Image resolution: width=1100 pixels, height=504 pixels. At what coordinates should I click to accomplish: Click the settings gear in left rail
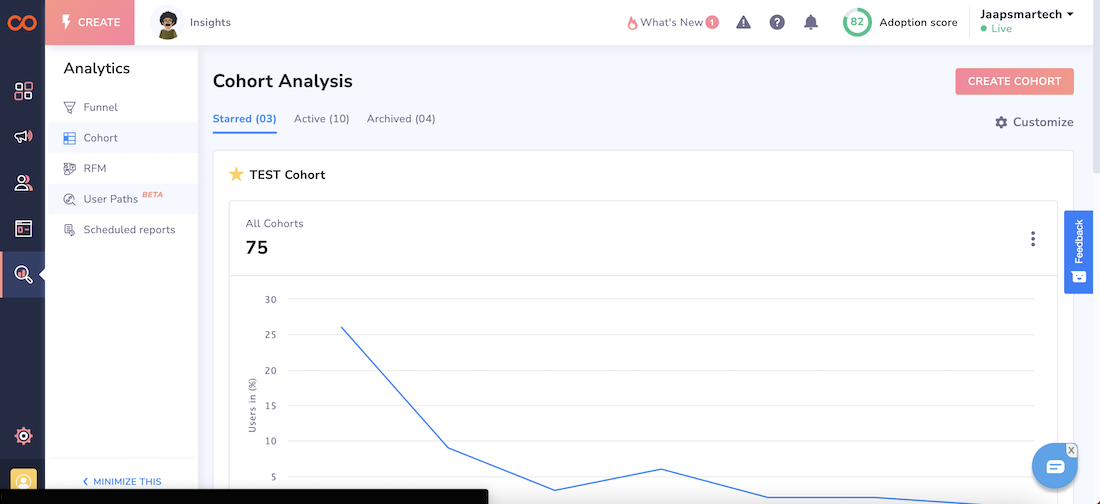pos(23,436)
